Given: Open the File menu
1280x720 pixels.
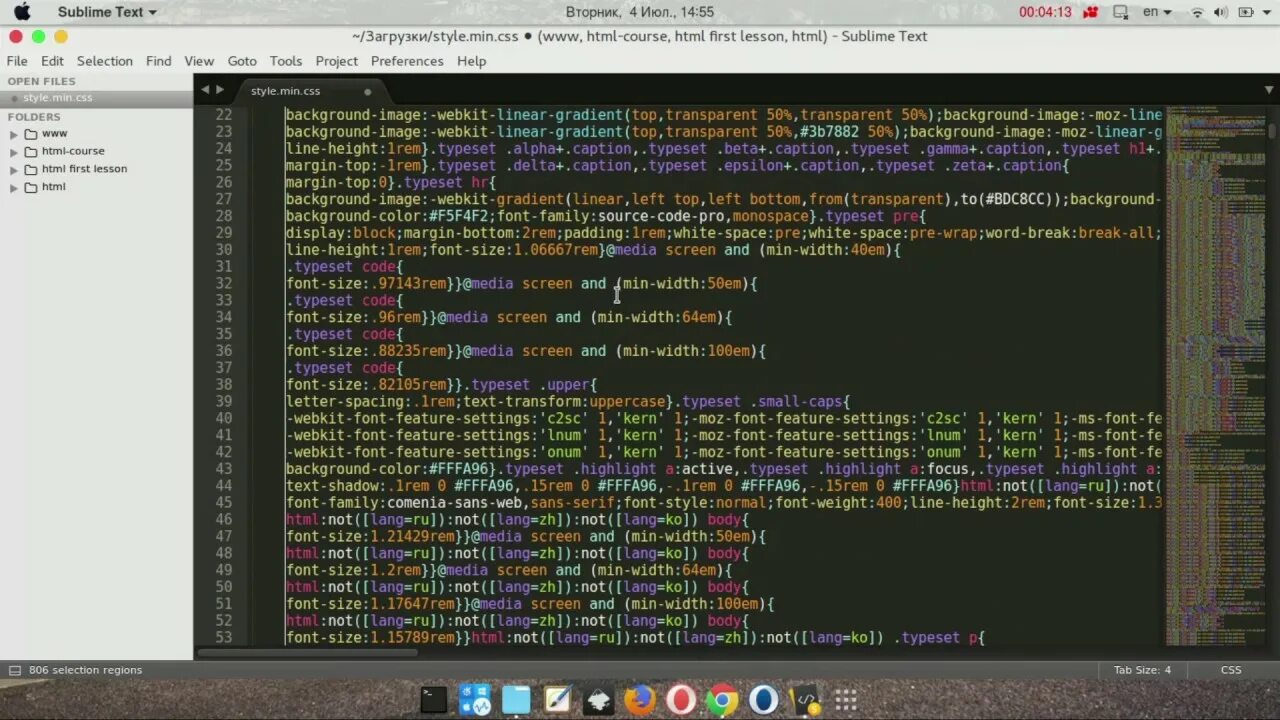Looking at the screenshot, I should pyautogui.click(x=17, y=61).
